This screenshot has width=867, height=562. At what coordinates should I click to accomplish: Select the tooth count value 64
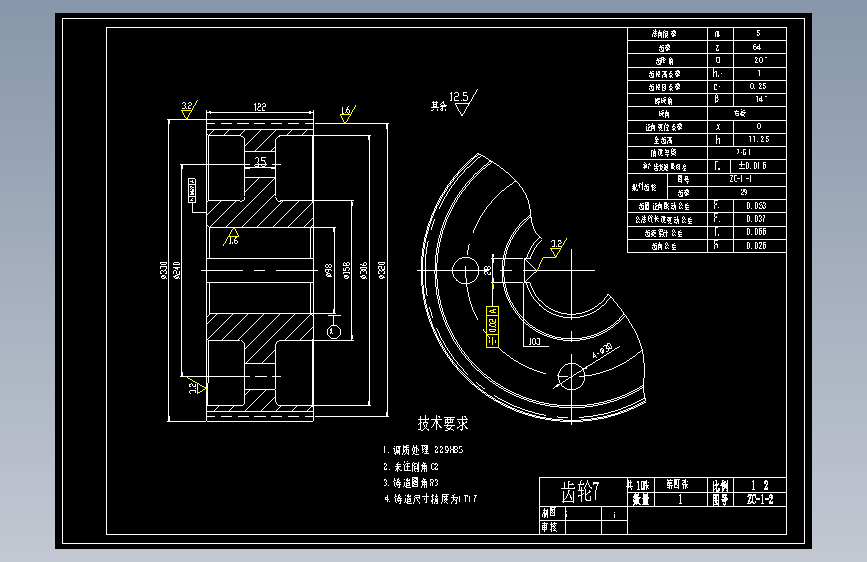pyautogui.click(x=757, y=47)
